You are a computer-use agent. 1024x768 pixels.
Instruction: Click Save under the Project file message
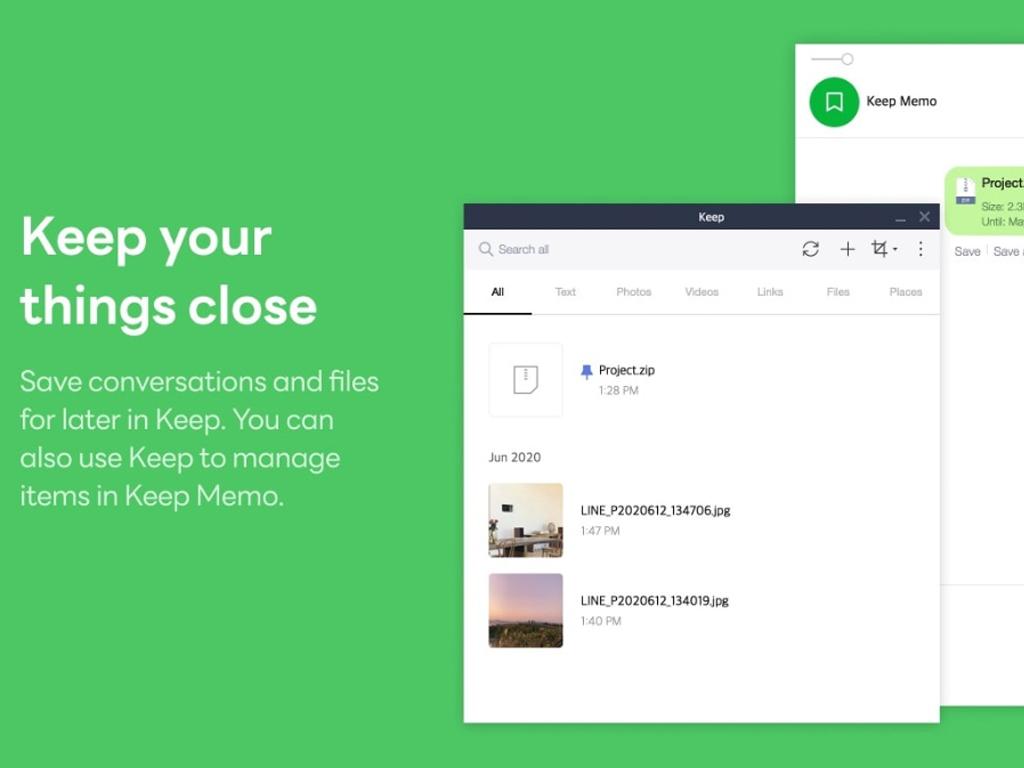tap(967, 252)
